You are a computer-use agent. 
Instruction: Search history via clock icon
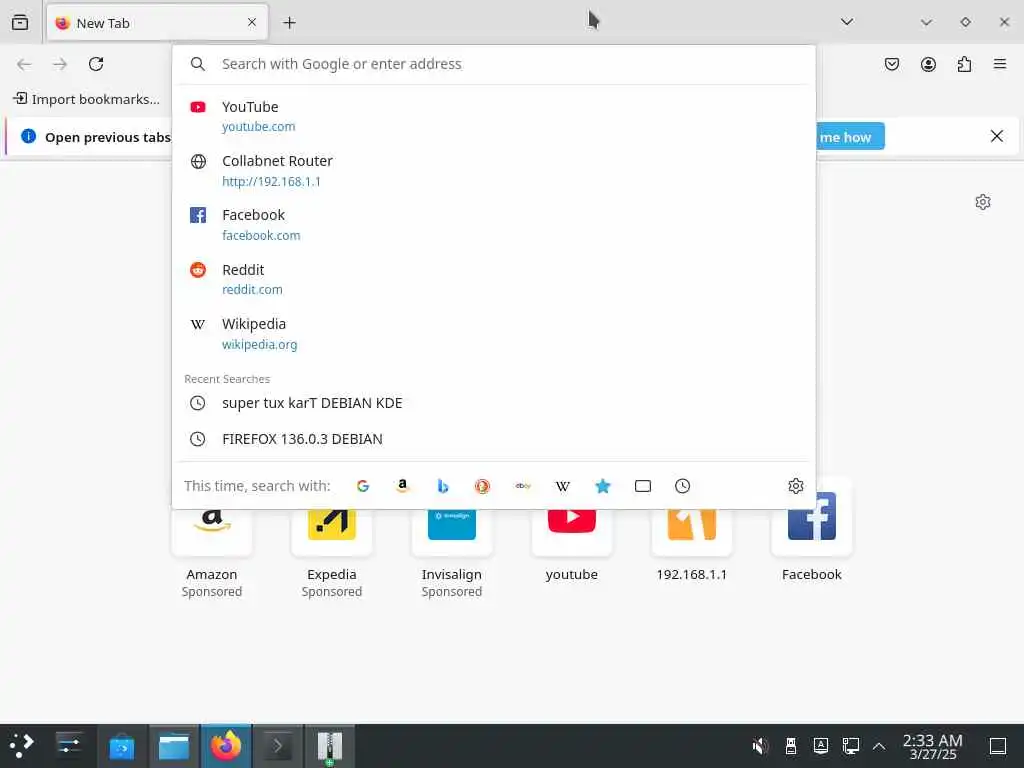point(682,486)
